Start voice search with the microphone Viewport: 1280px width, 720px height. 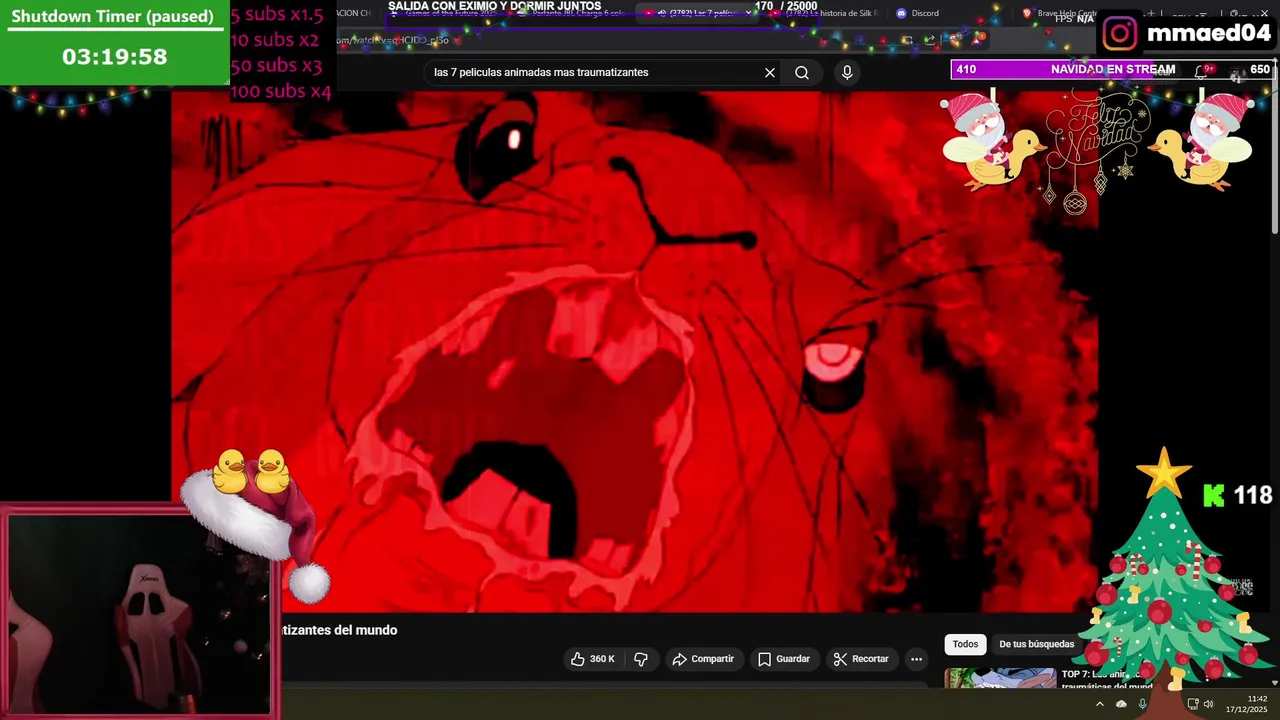click(x=847, y=72)
